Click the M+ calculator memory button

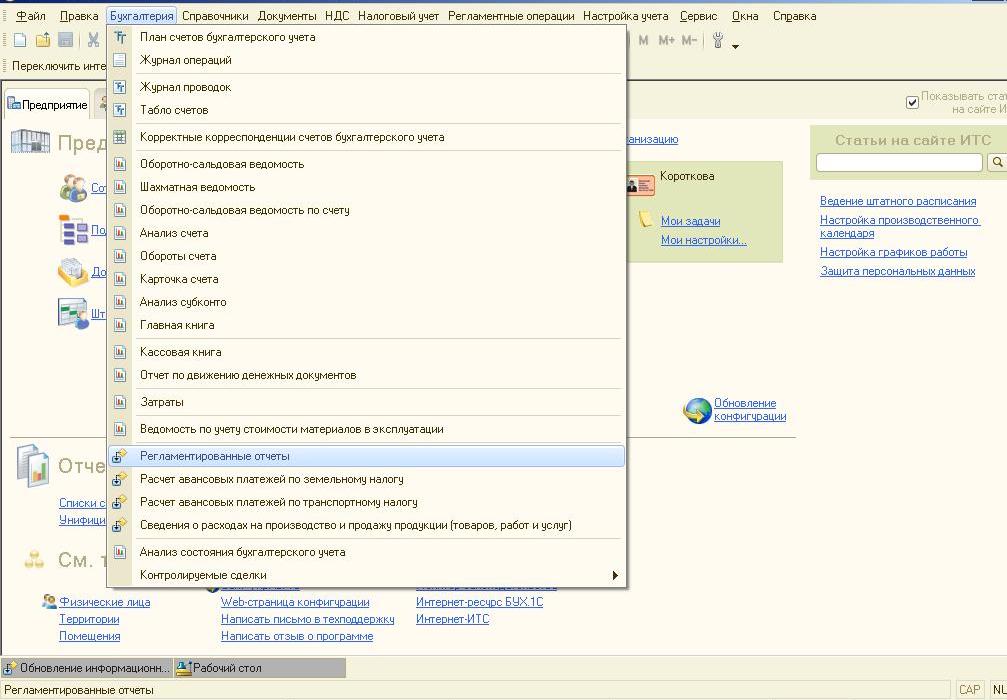[667, 41]
